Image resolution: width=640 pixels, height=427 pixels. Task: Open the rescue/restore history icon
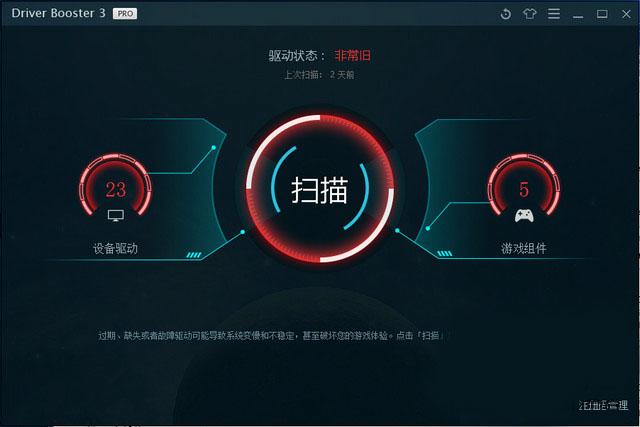505,14
